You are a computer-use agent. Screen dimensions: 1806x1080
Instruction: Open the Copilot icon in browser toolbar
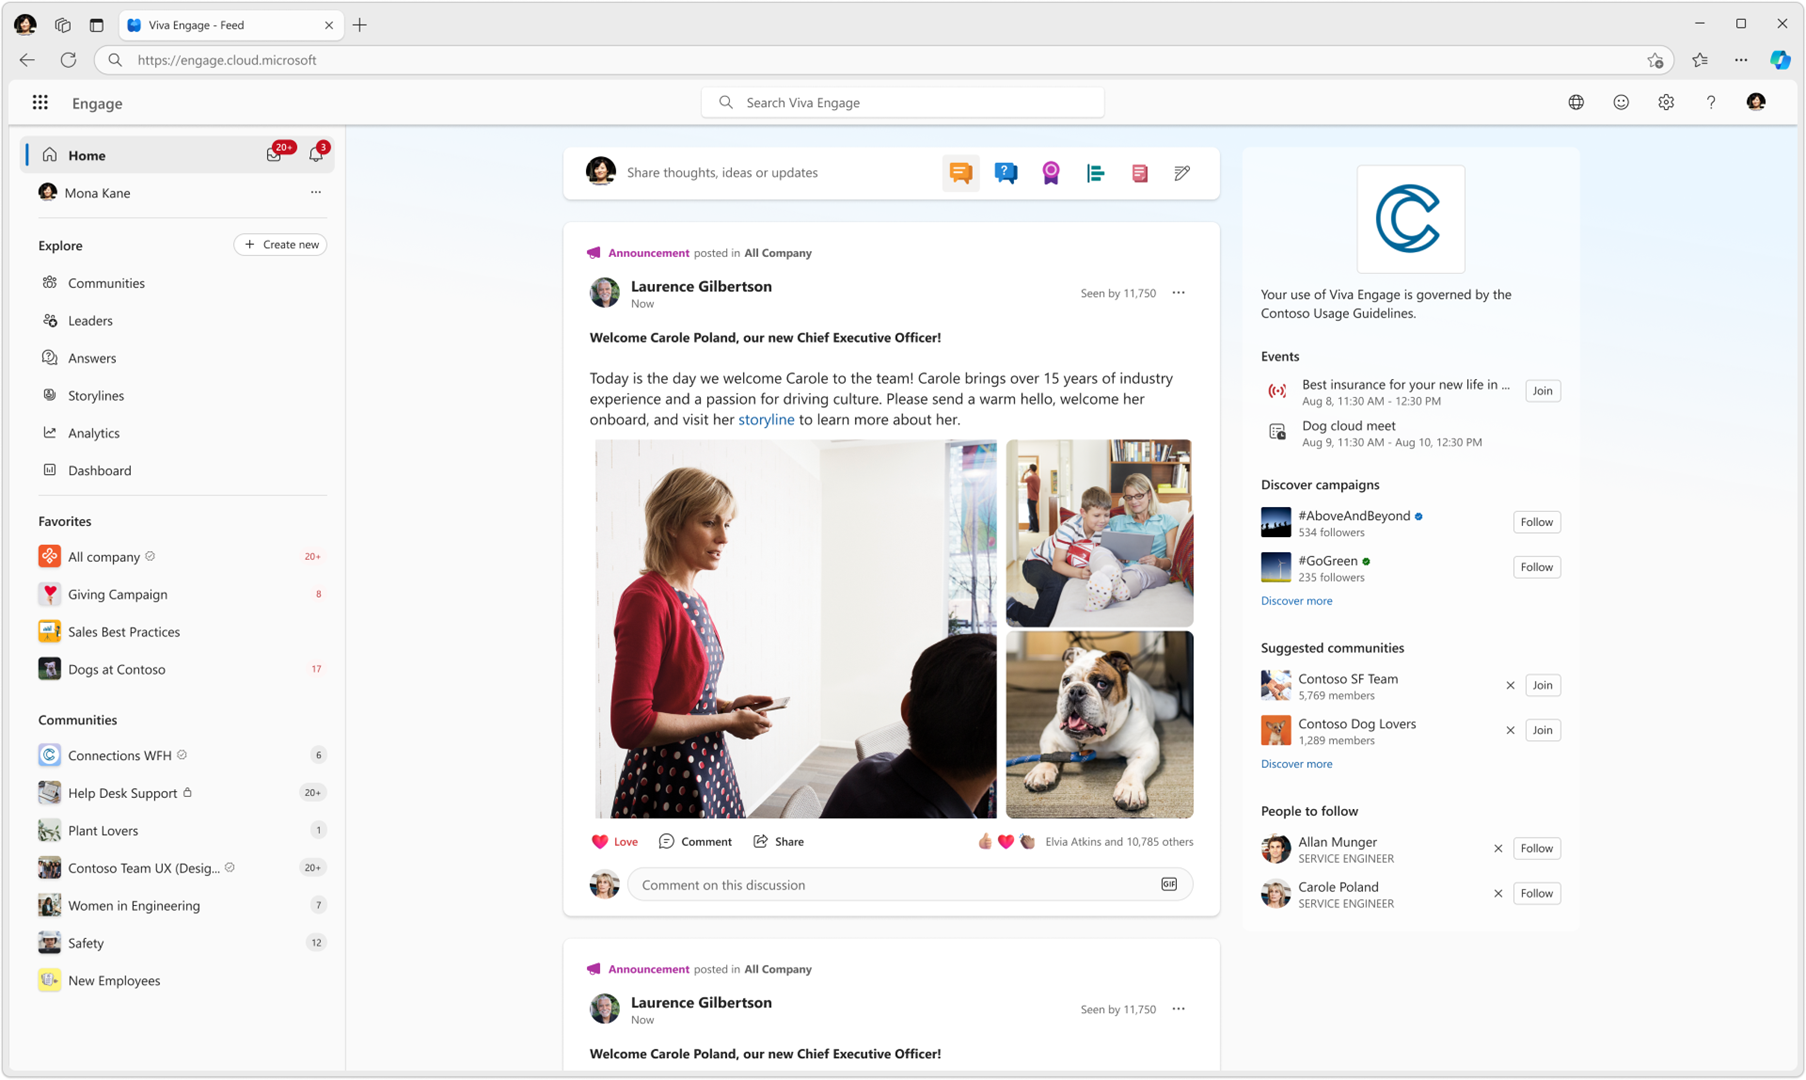click(x=1780, y=60)
